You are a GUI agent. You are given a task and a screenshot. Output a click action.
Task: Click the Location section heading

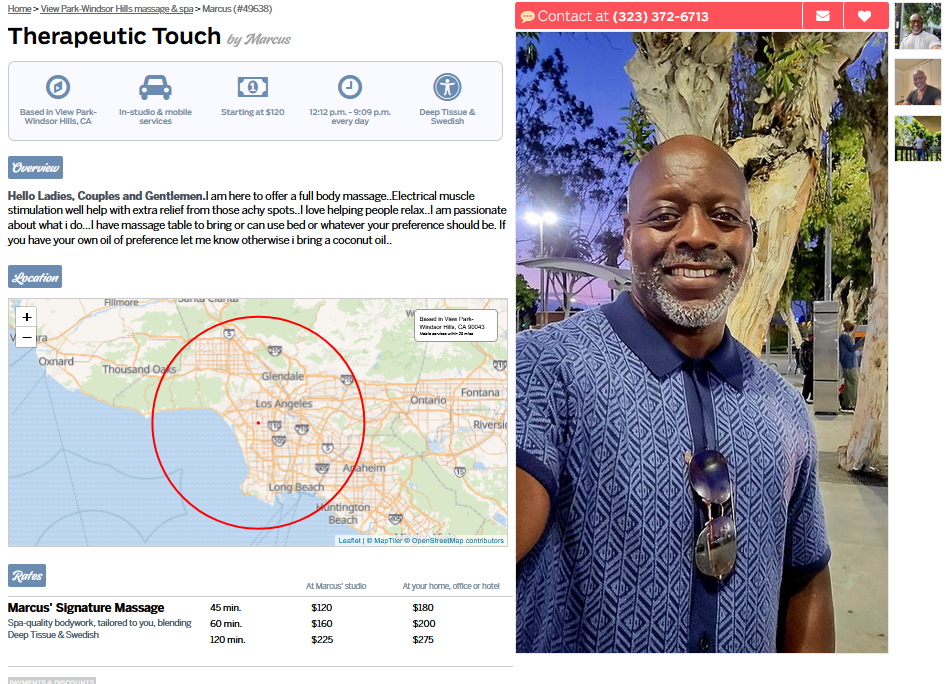click(35, 277)
